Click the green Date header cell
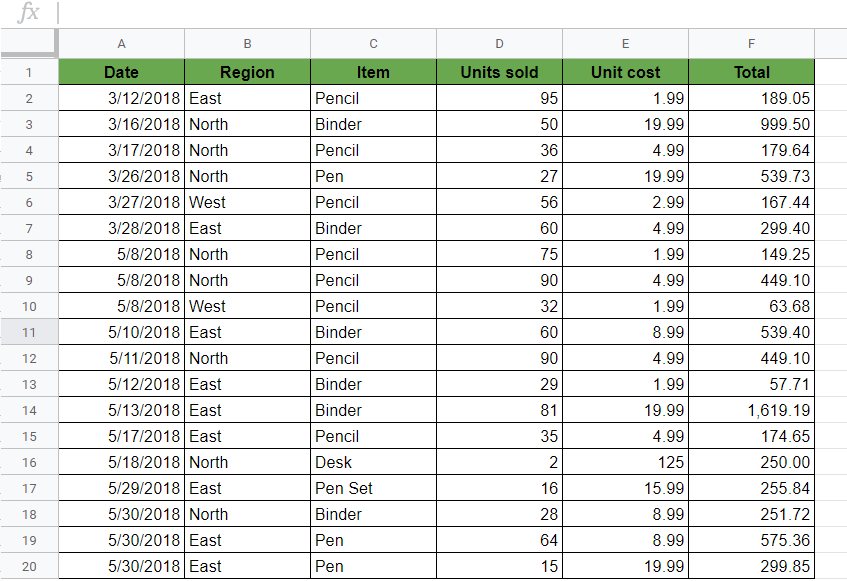This screenshot has width=847, height=581. click(x=121, y=72)
